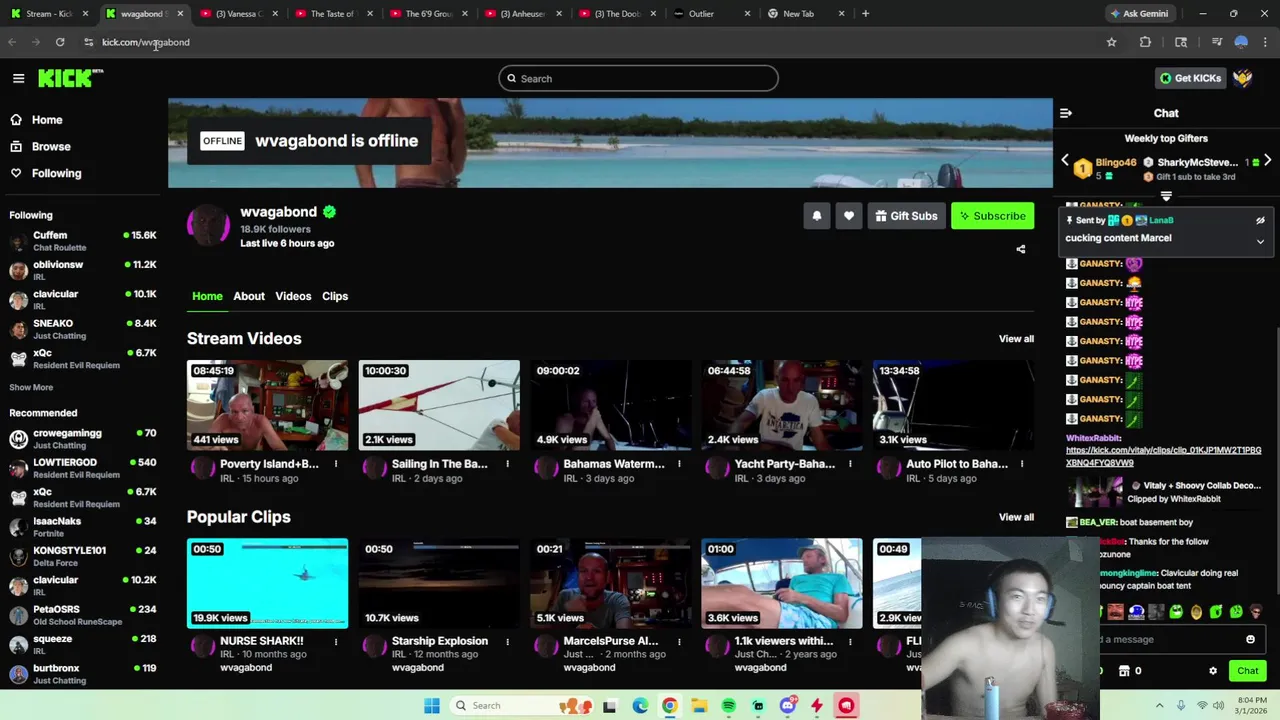Reload the page in Chrome
1280x720 pixels.
coord(60,42)
